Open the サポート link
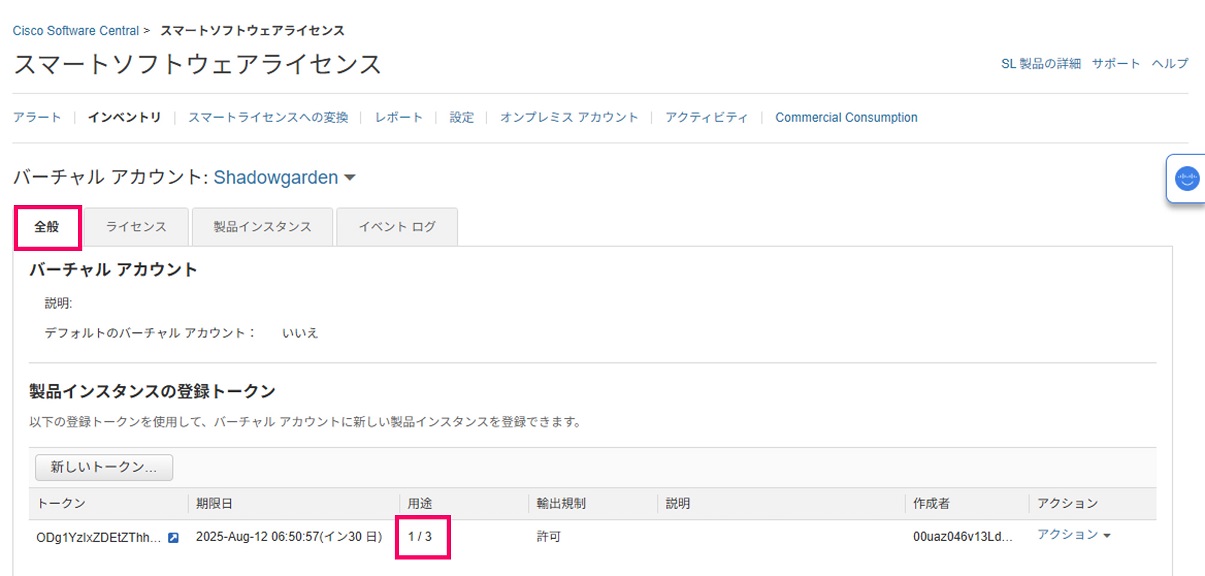 (1116, 63)
